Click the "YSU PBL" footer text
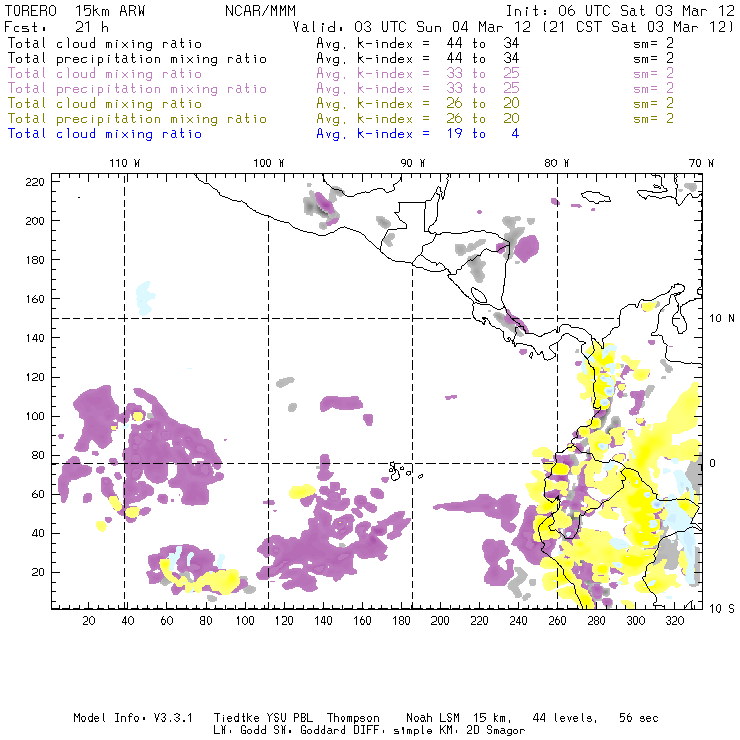The image size is (740, 740). point(290,718)
